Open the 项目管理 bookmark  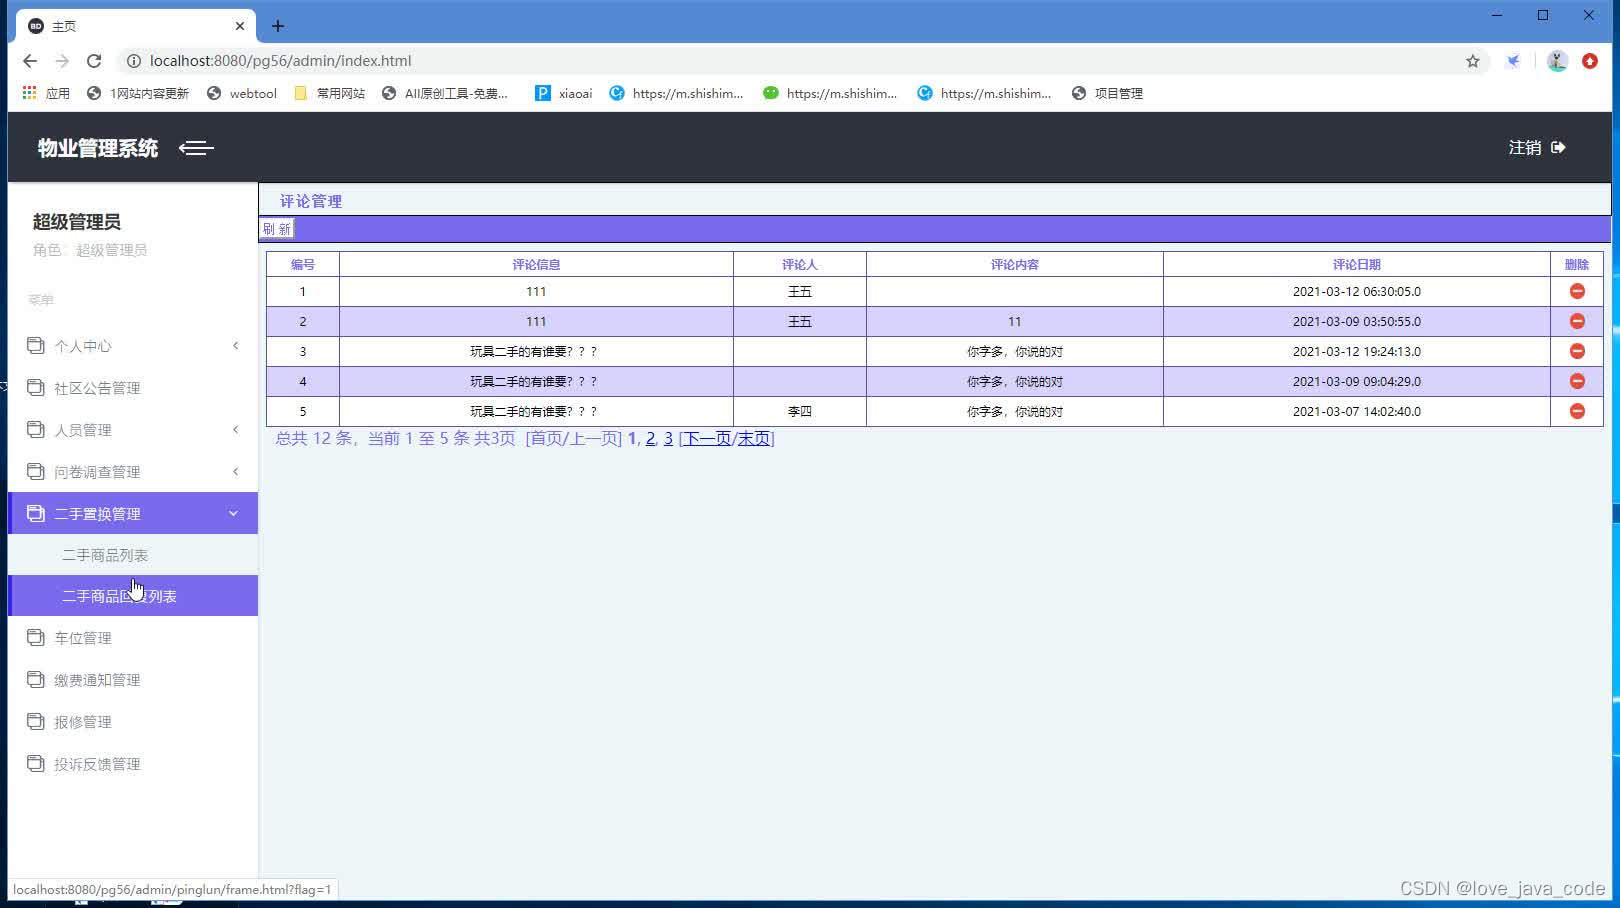[1107, 93]
